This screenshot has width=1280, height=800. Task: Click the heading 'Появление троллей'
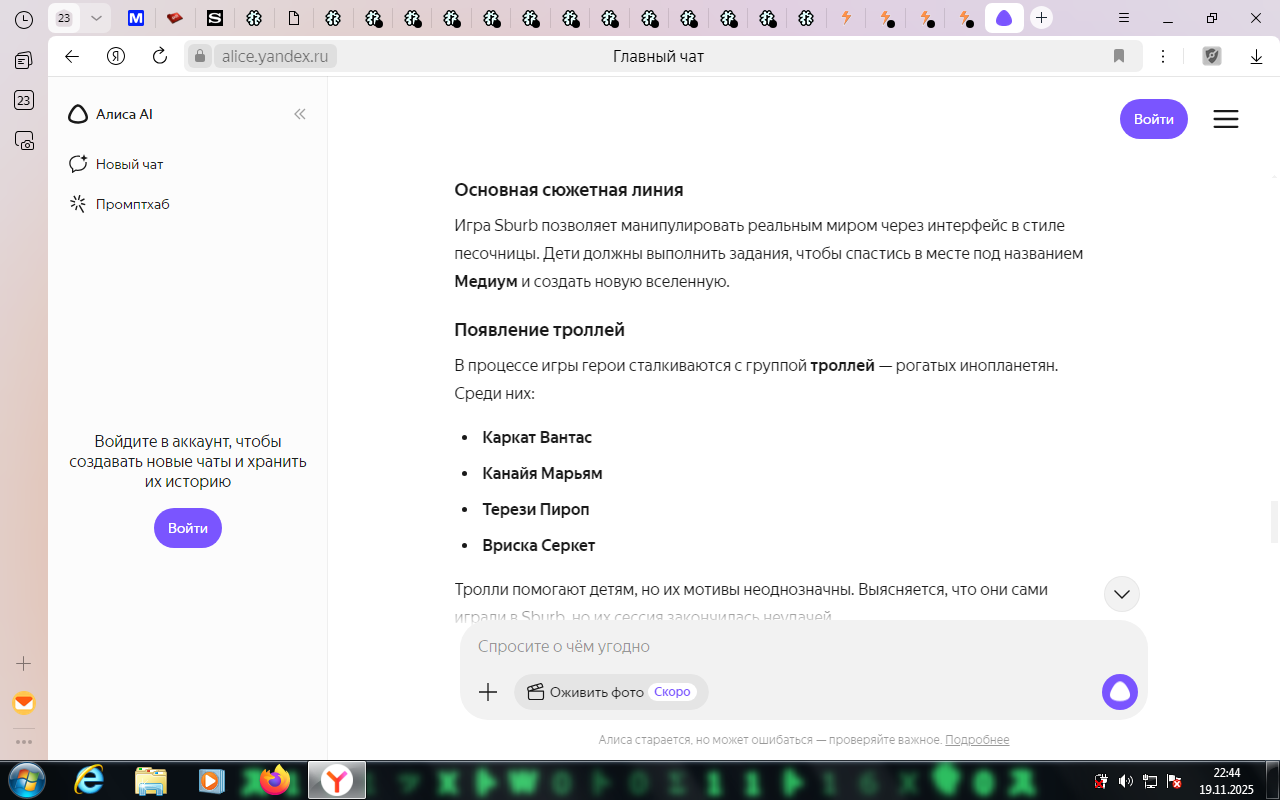click(x=540, y=330)
